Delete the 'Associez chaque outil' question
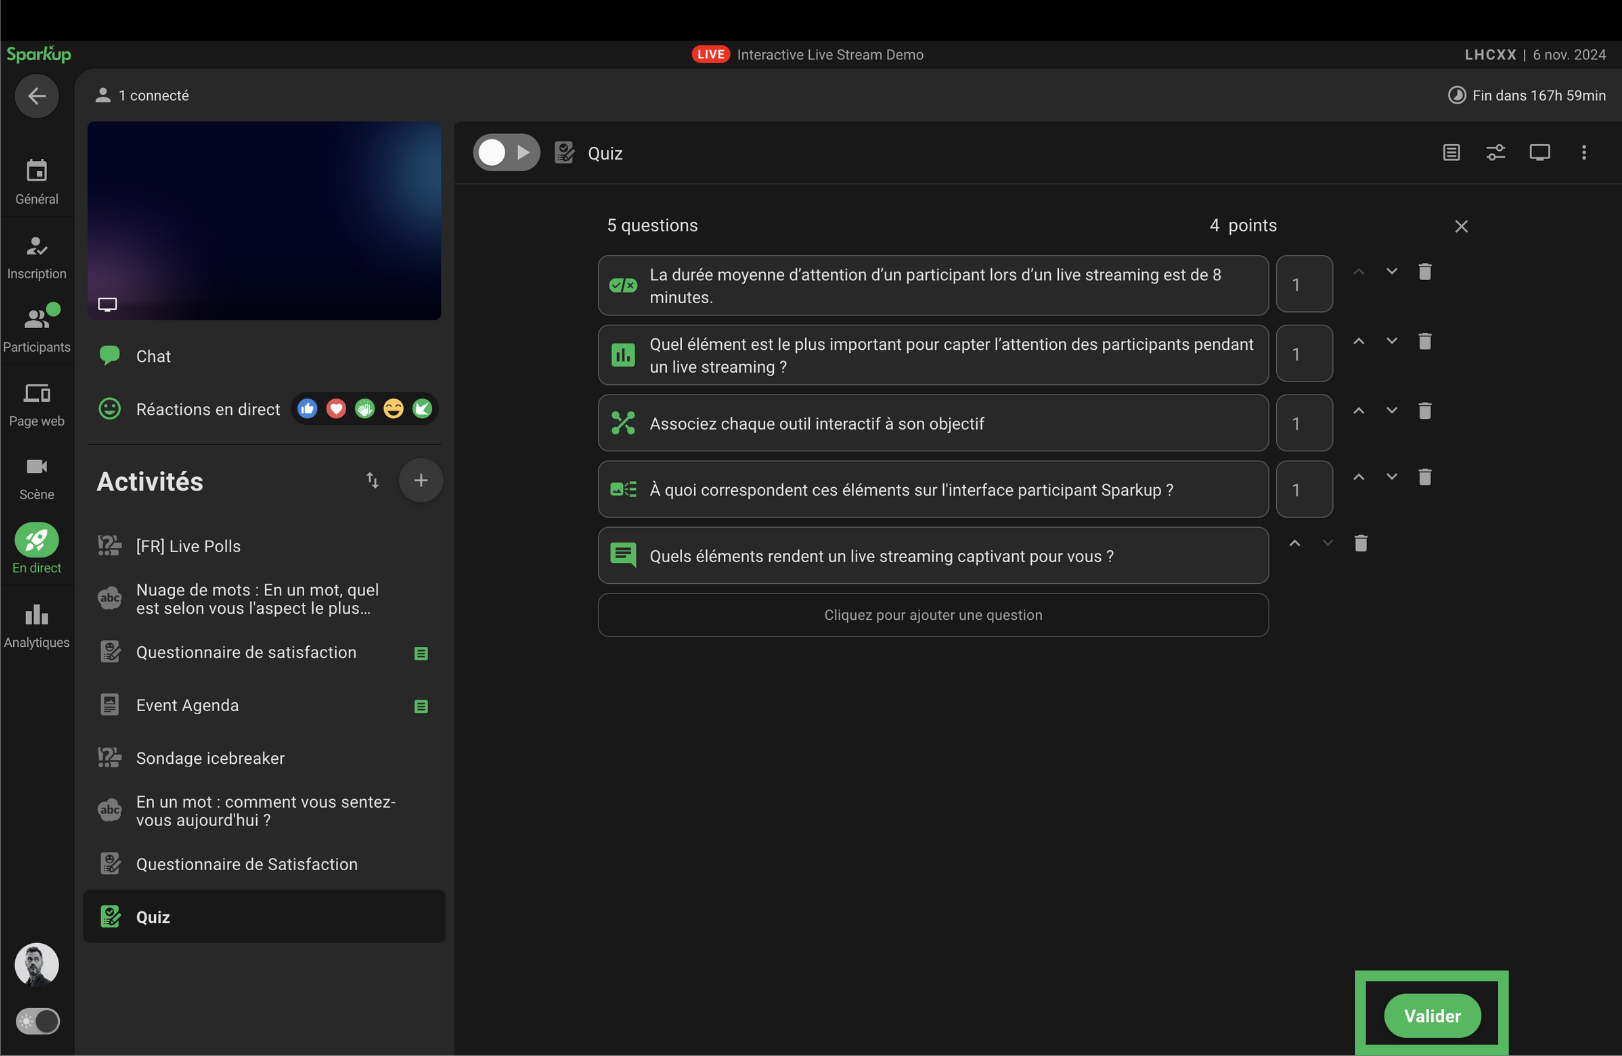Screen dimensions: 1622x1056 point(1425,411)
